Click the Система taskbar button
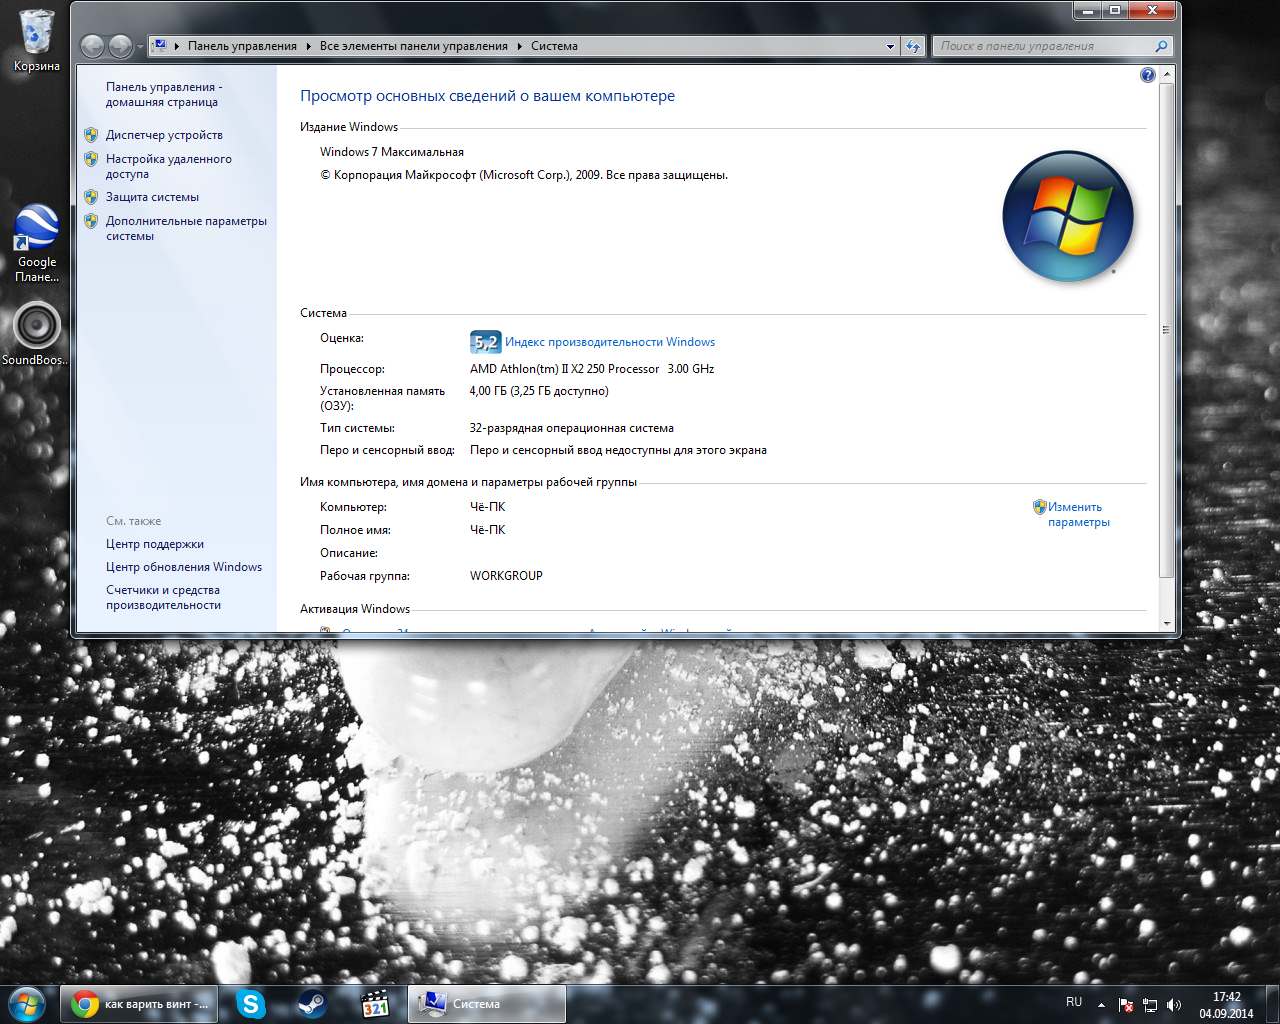 tap(487, 1004)
